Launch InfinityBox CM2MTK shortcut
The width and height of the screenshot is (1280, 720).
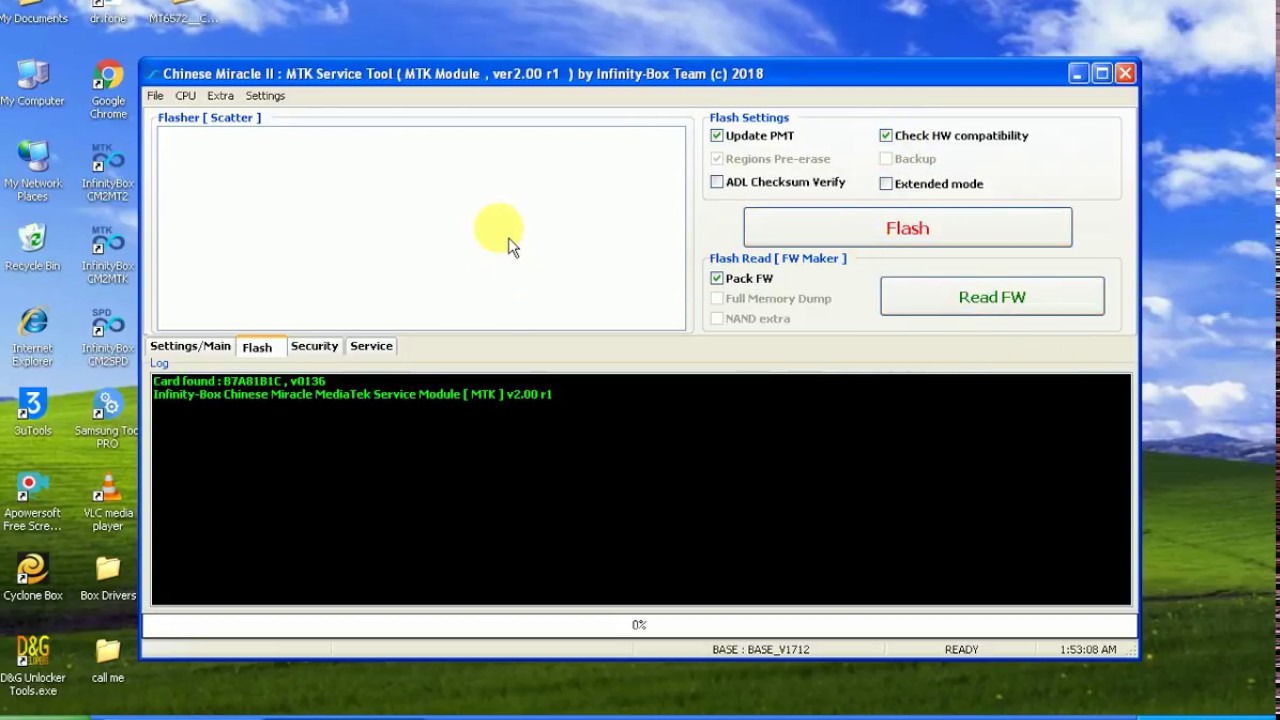pyautogui.click(x=108, y=255)
